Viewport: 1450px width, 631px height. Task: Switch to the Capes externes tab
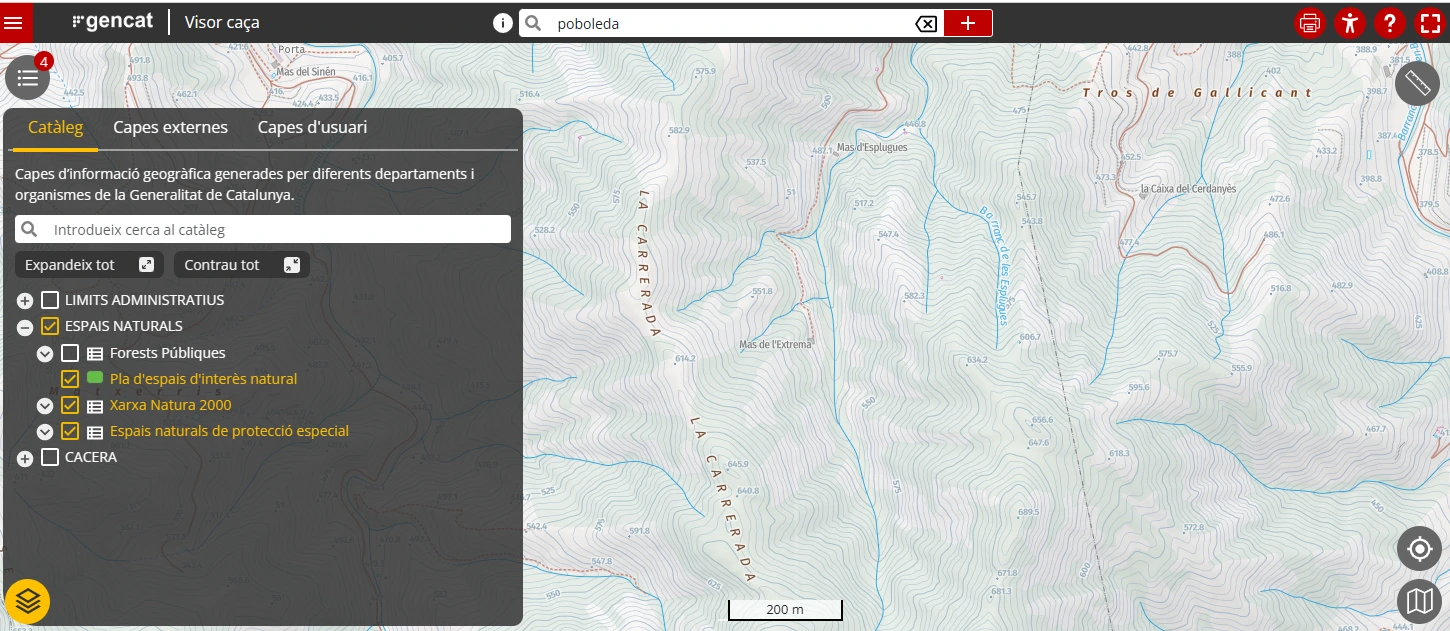pyautogui.click(x=170, y=127)
